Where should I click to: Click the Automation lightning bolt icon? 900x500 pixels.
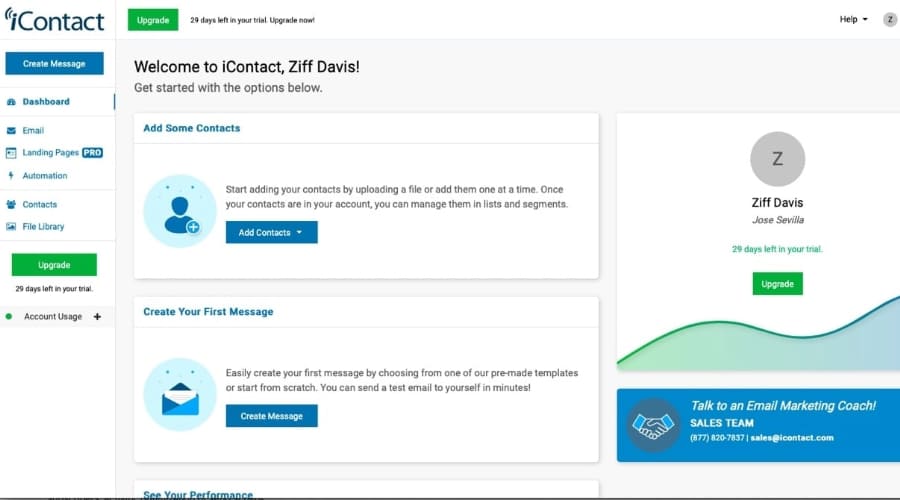[x=11, y=176]
